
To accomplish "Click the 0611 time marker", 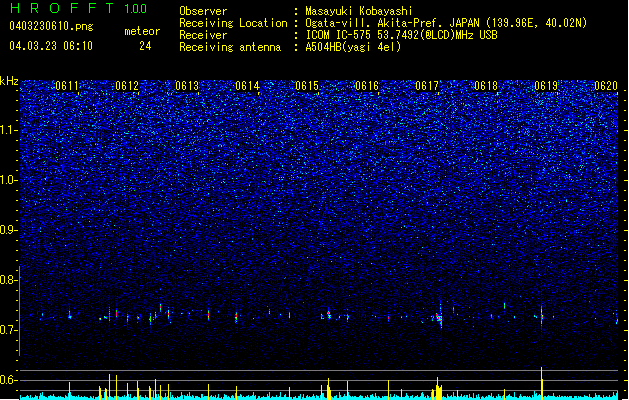I will tap(67, 86).
